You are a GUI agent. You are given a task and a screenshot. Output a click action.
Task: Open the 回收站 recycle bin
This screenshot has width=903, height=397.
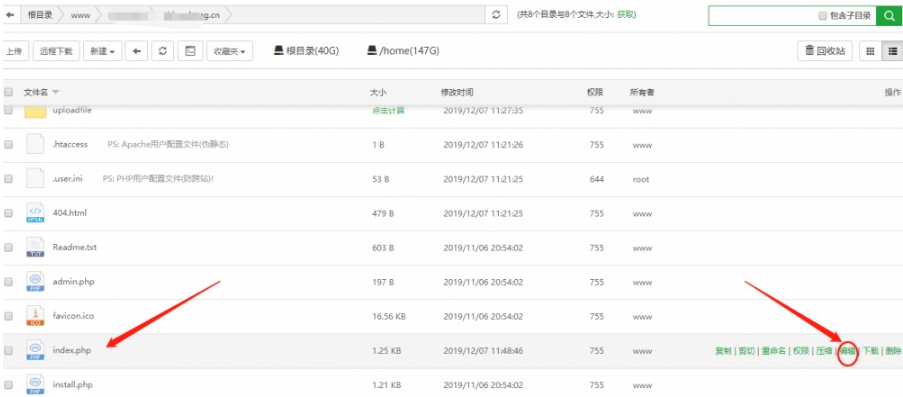point(825,51)
